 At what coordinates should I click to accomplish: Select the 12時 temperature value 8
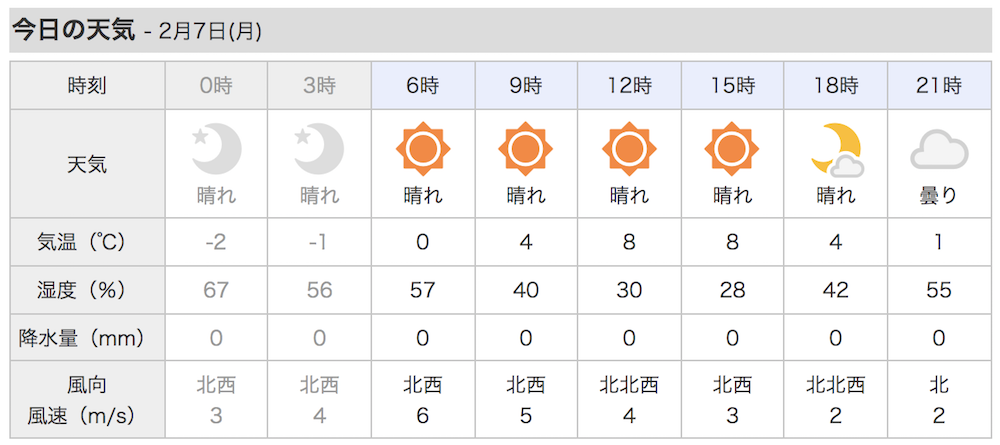pyautogui.click(x=629, y=242)
